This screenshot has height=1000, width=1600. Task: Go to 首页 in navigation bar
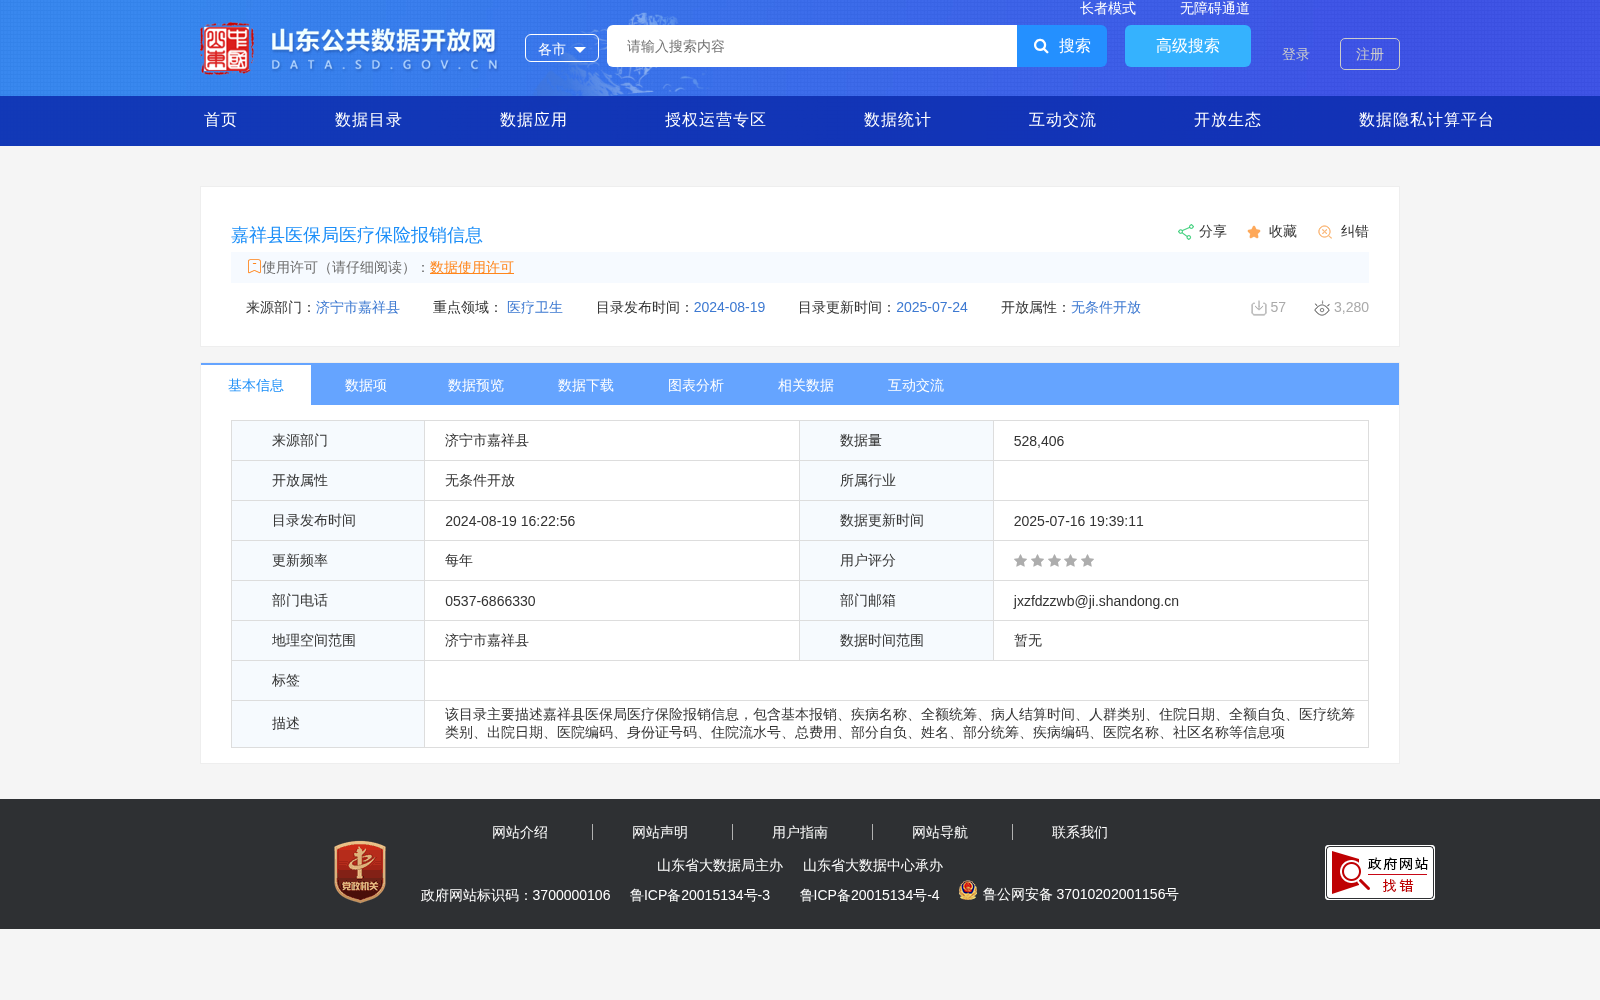pyautogui.click(x=221, y=120)
